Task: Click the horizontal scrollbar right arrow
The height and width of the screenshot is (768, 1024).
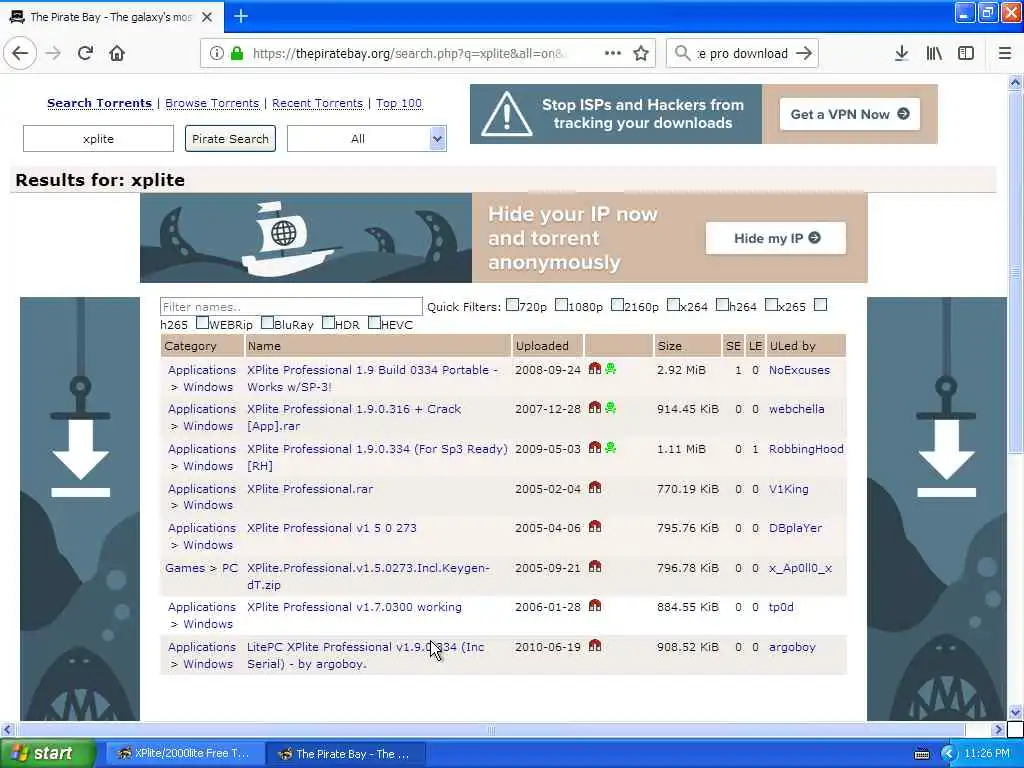Action: coord(997,729)
